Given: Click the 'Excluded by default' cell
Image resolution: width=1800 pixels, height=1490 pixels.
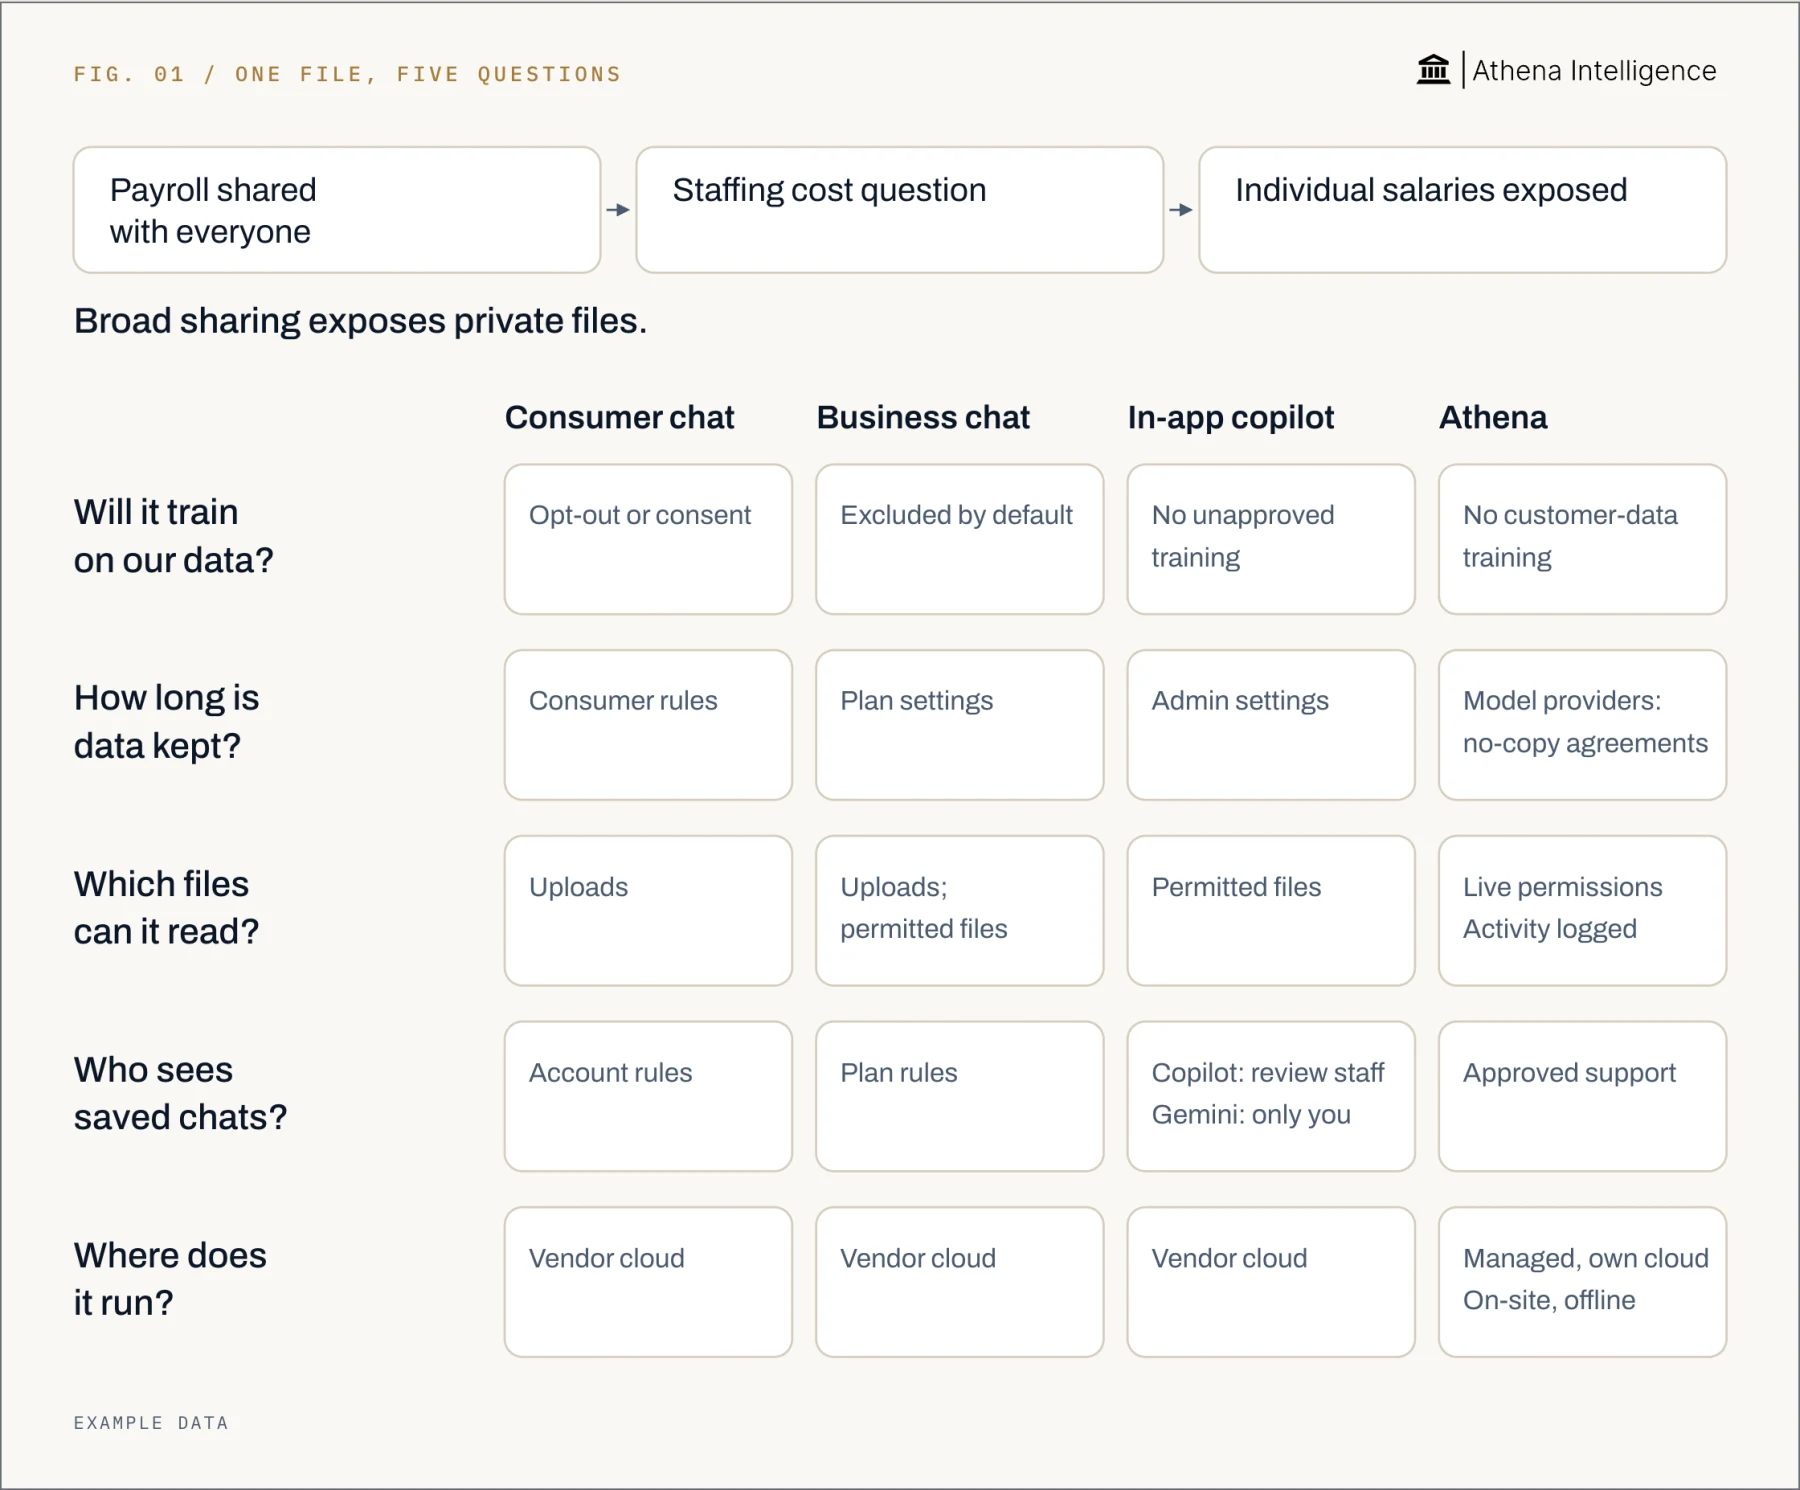Looking at the screenshot, I should tap(960, 539).
